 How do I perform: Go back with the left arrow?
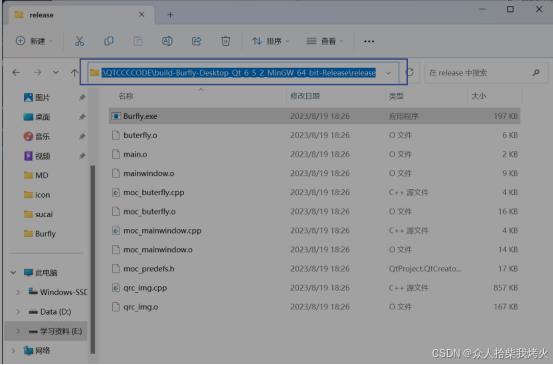click(x=16, y=73)
